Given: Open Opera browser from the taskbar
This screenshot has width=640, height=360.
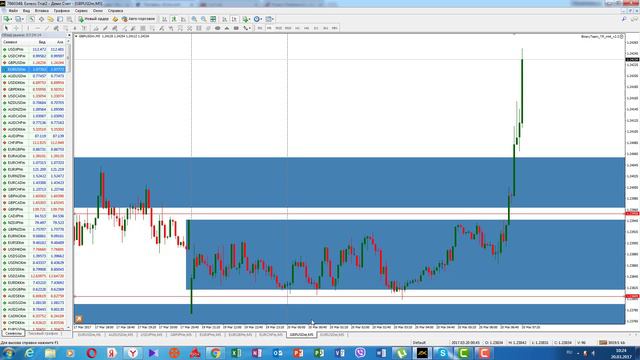Looking at the screenshot, I should [91, 353].
